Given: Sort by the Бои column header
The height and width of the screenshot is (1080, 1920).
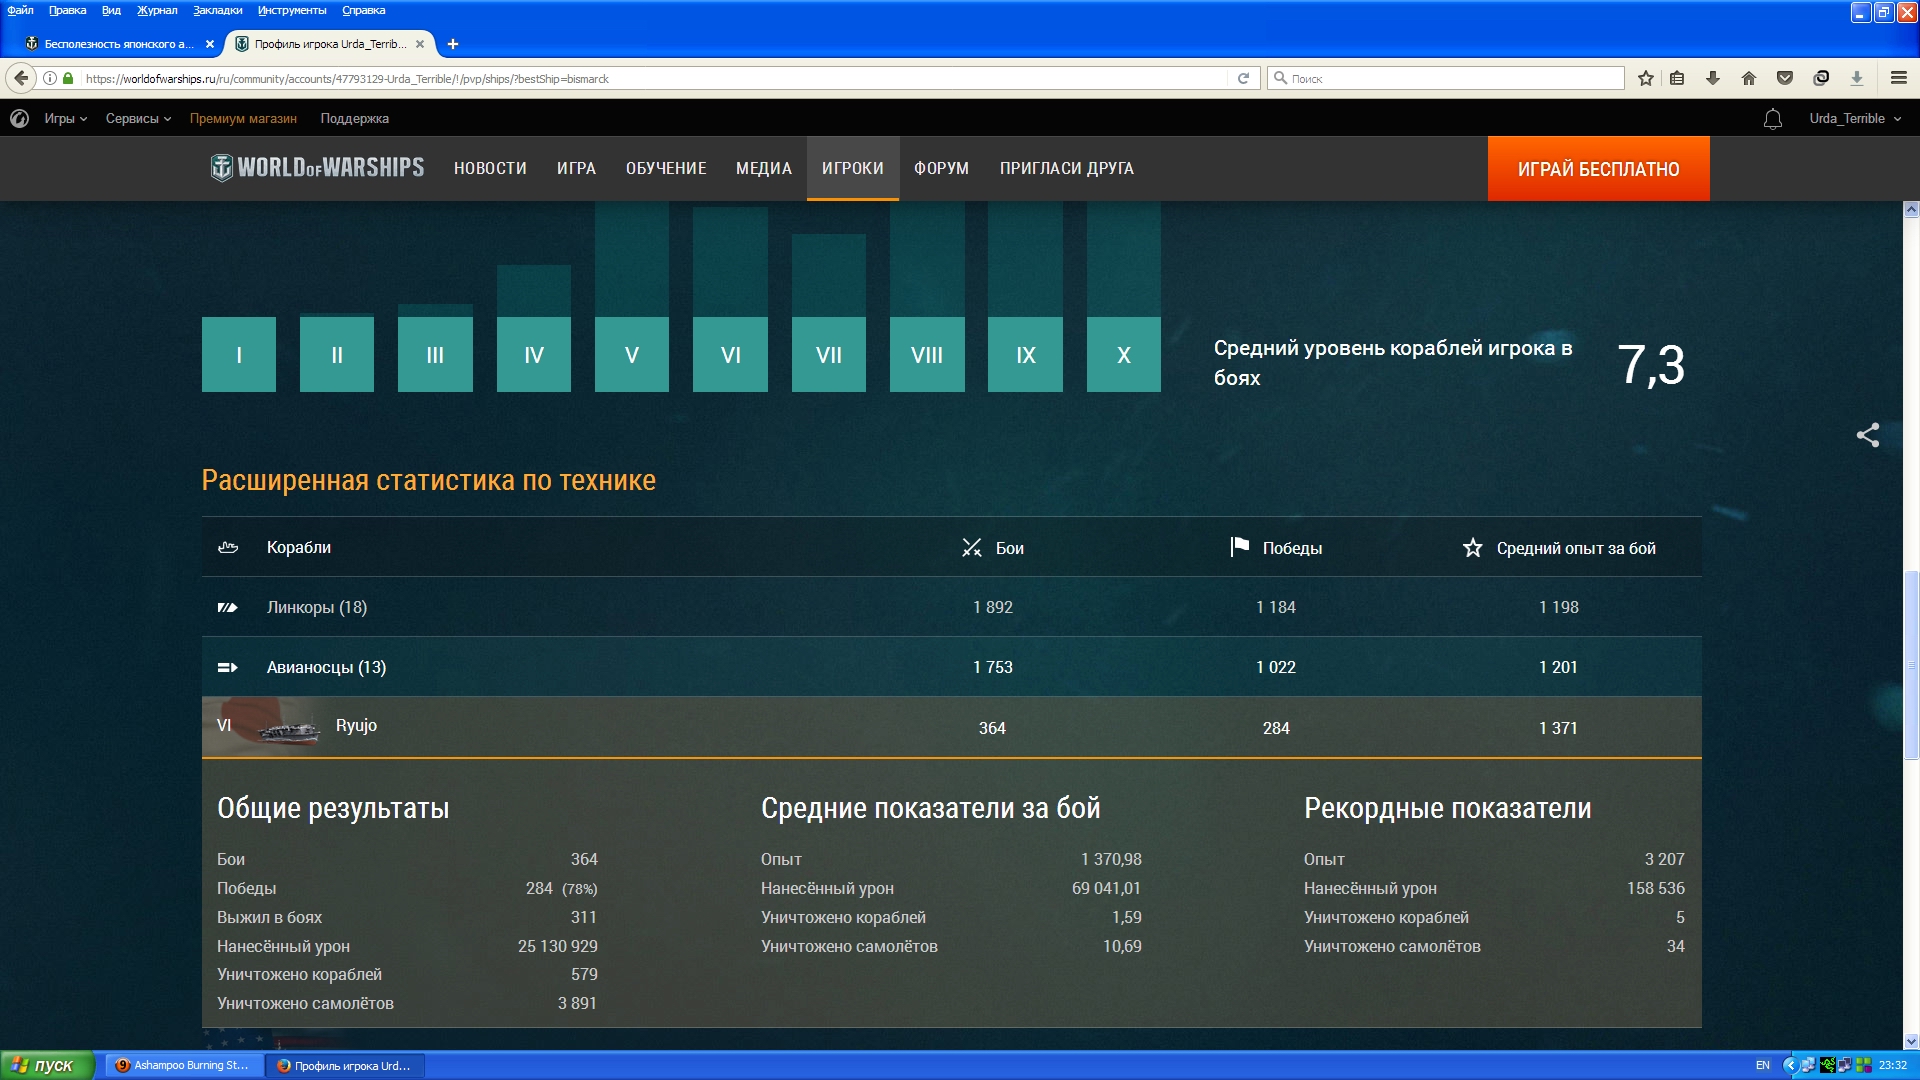Looking at the screenshot, I should (993, 548).
